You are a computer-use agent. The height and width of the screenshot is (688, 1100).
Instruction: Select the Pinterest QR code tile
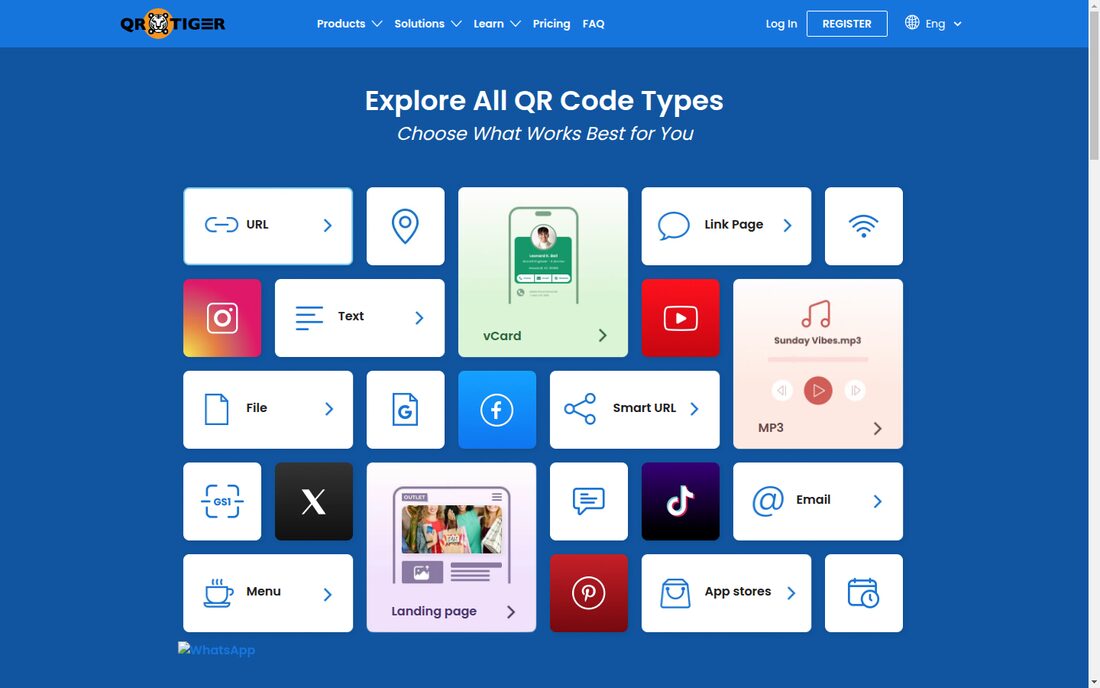pos(589,593)
